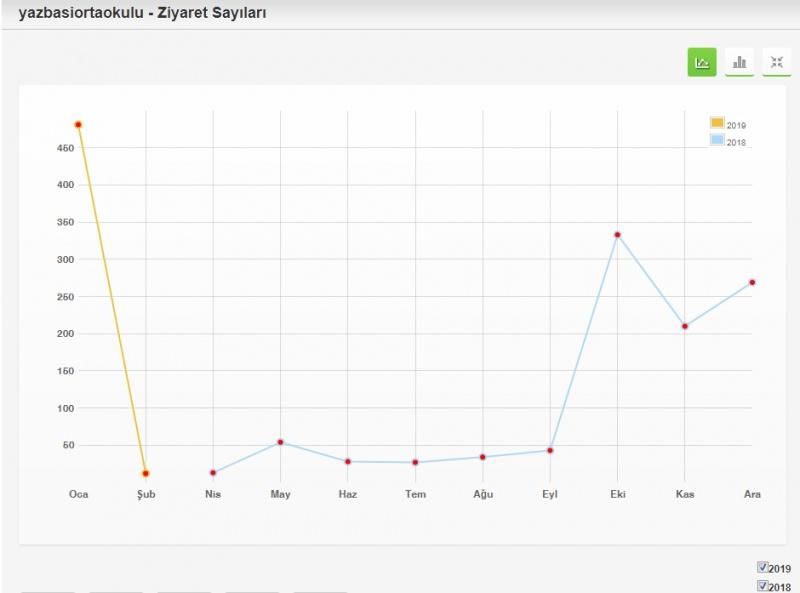Screen dimensions: 800x593
Task: Switch to the line chart view
Action: click(702, 62)
